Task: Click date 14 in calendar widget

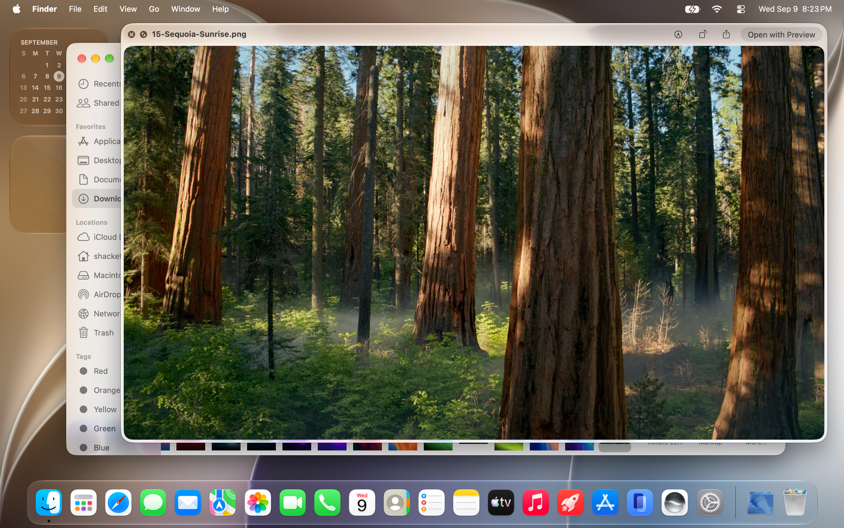Action: tap(35, 88)
